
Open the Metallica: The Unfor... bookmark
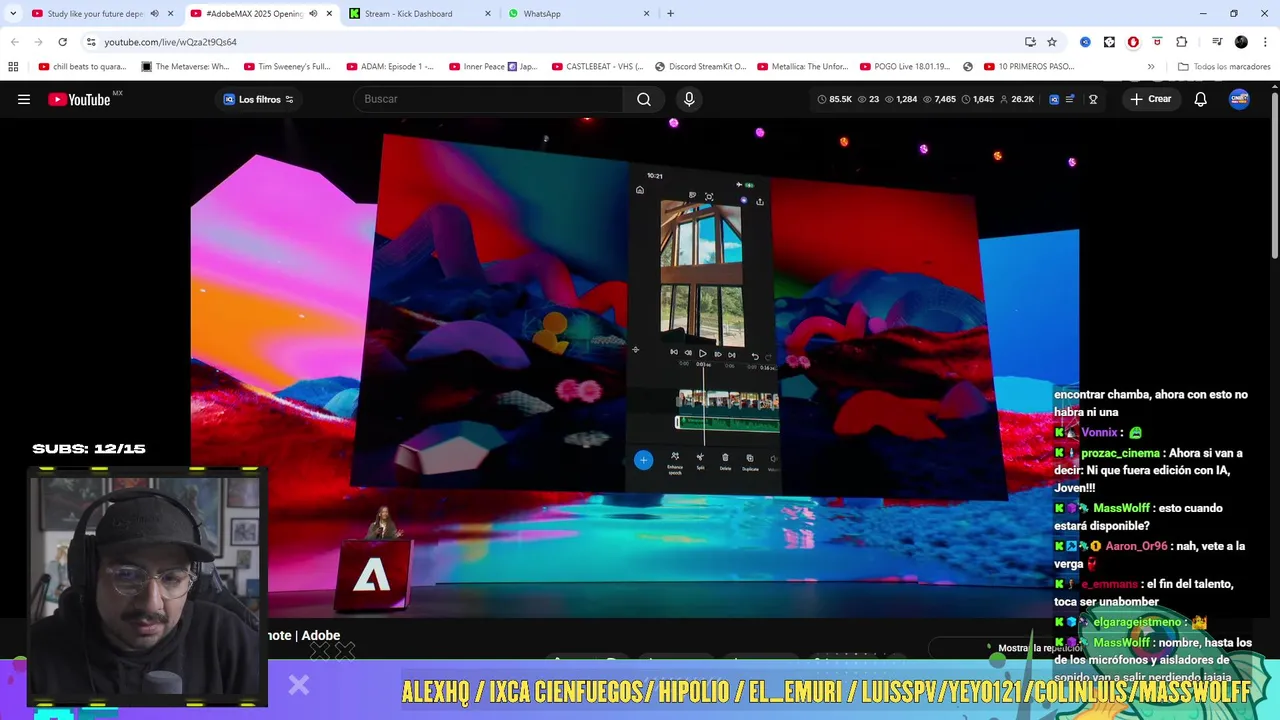pyautogui.click(x=803, y=67)
